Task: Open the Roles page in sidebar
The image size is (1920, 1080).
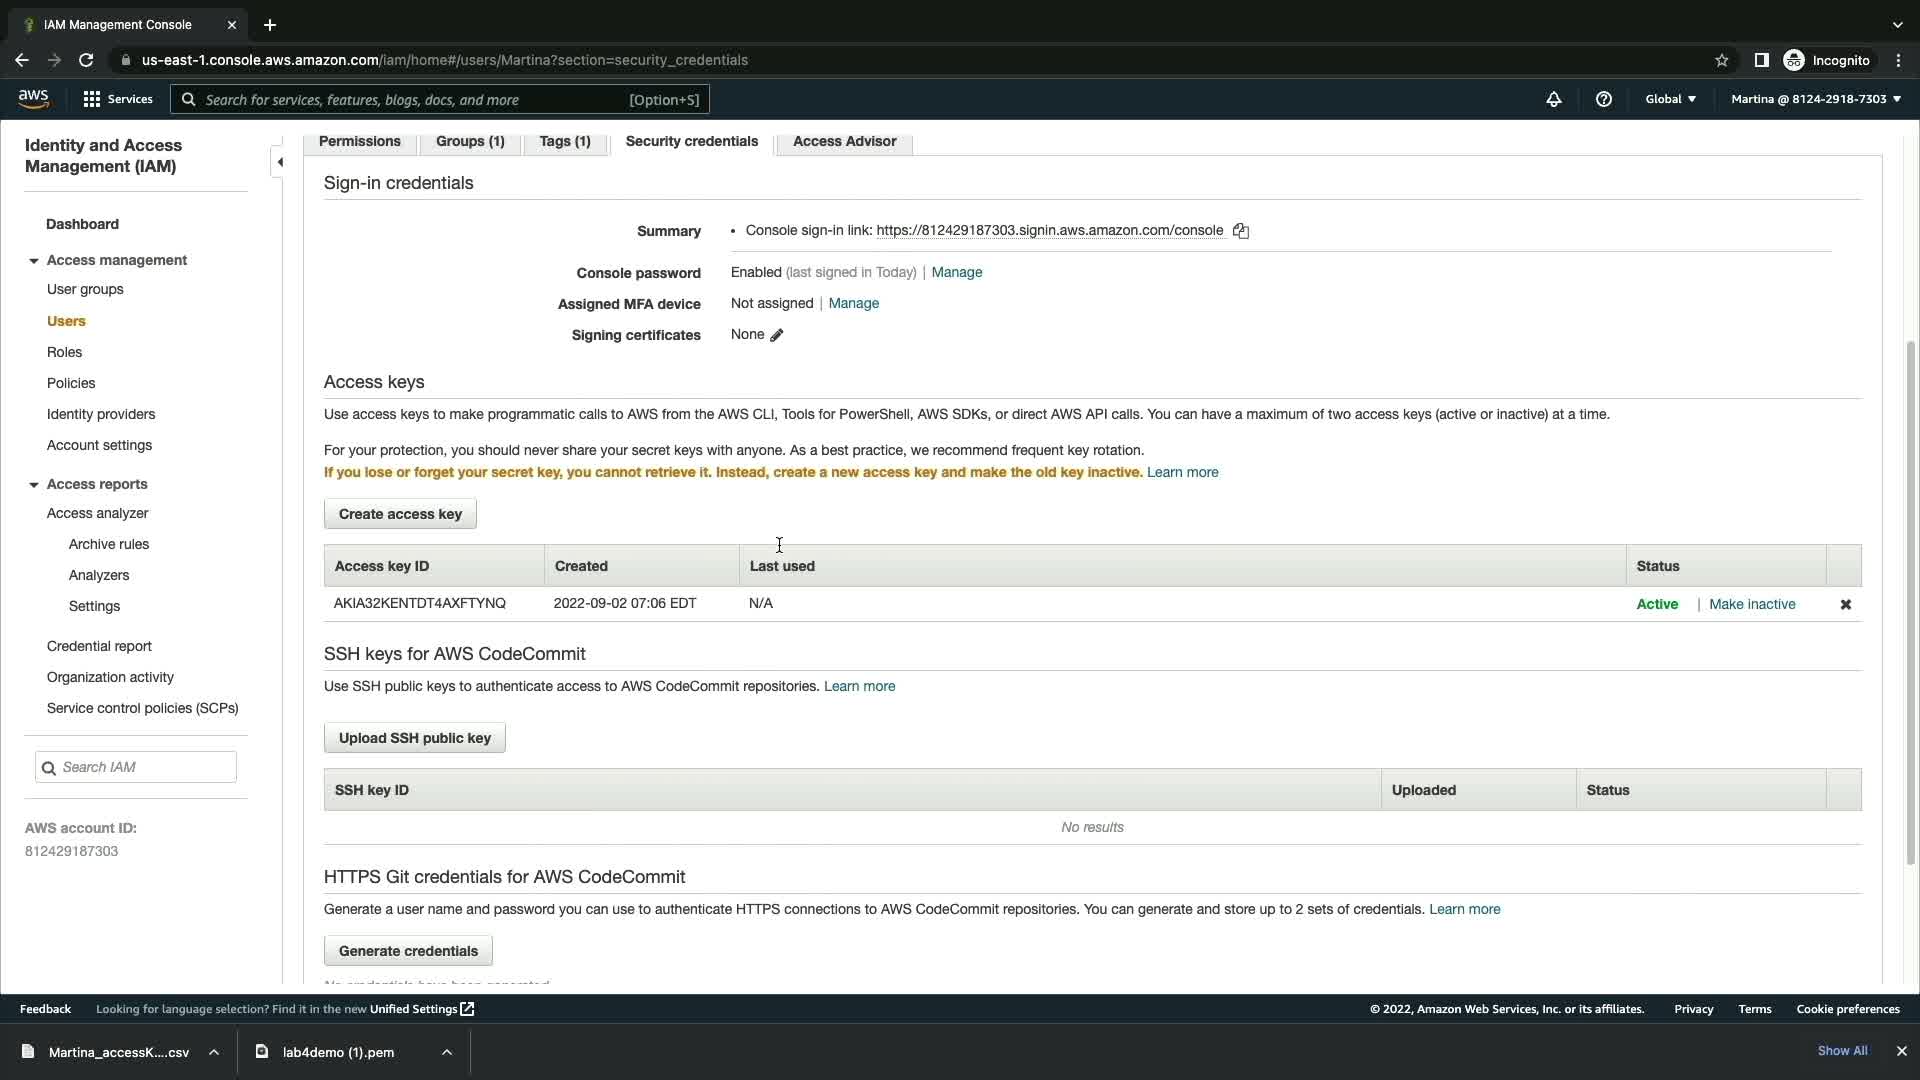Action: 64,352
